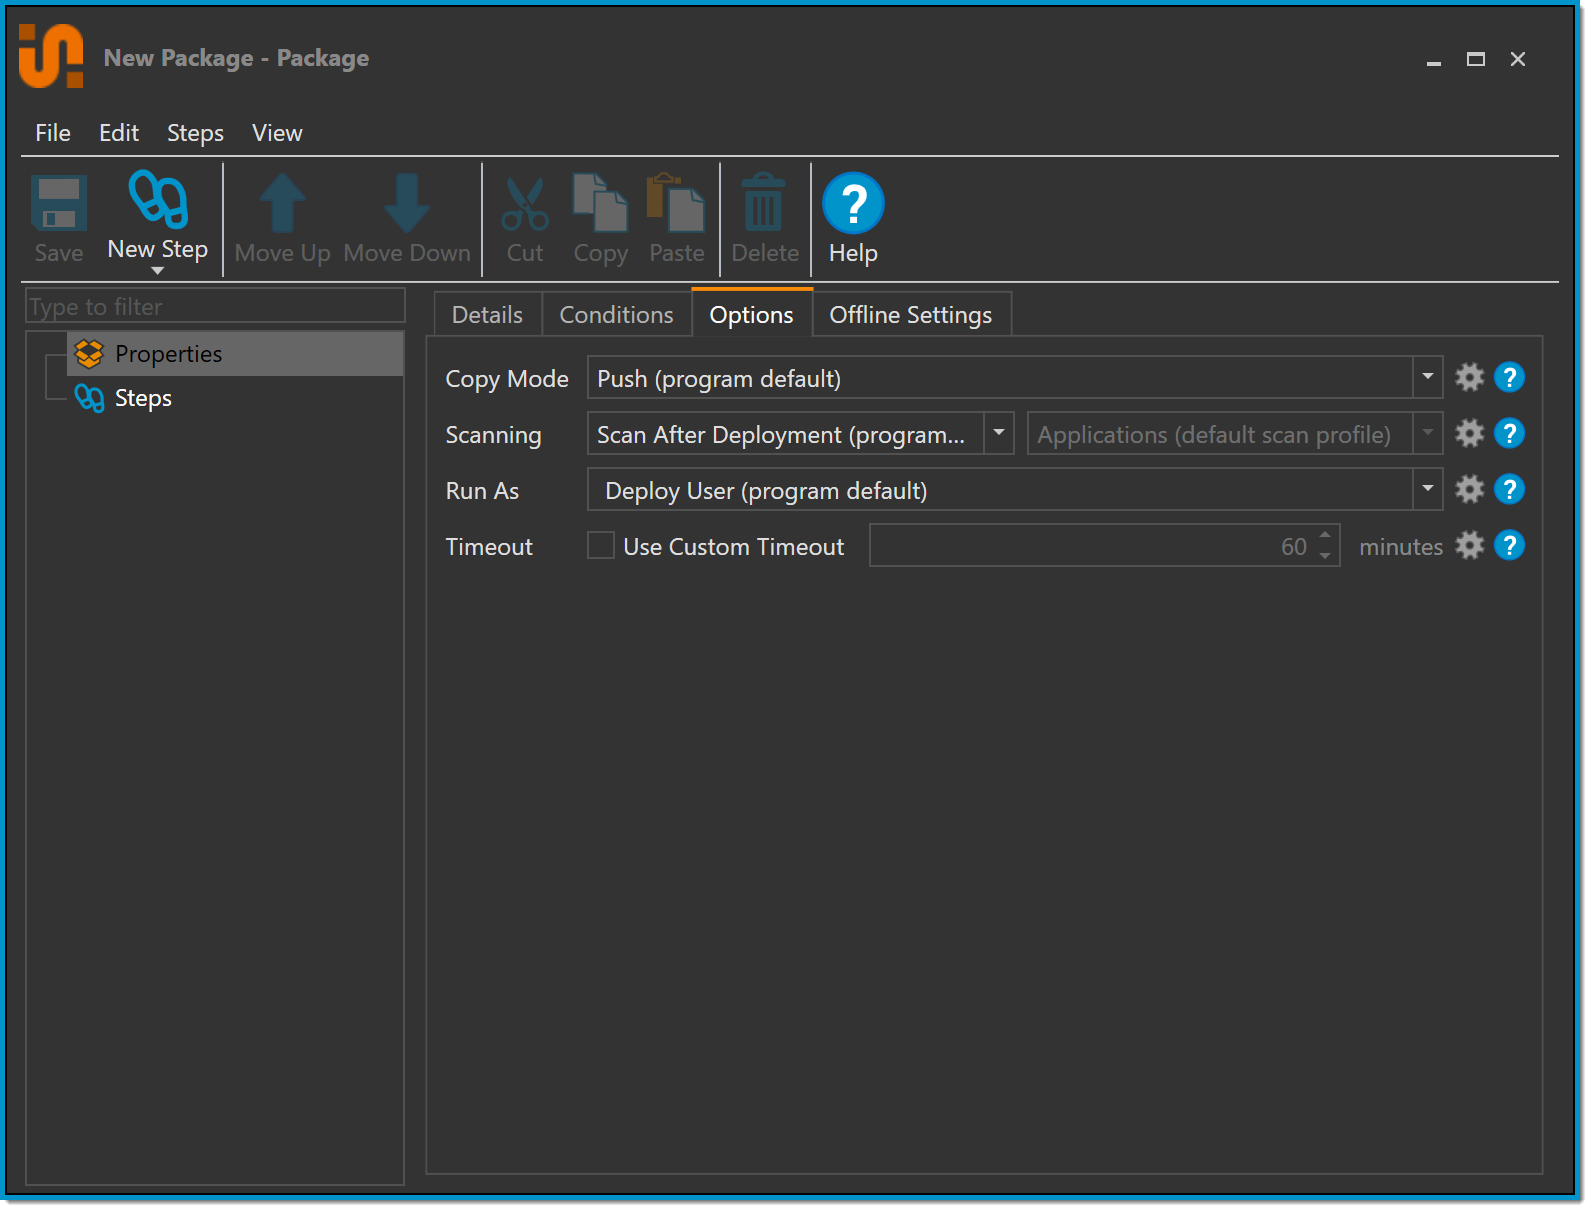1590x1210 pixels.
Task: Open the Run As Deploy User dropdown
Action: 1427,490
